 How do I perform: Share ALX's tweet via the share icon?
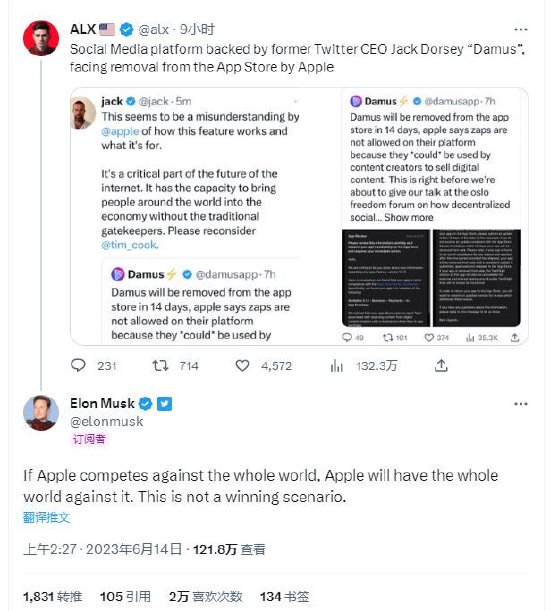[441, 366]
